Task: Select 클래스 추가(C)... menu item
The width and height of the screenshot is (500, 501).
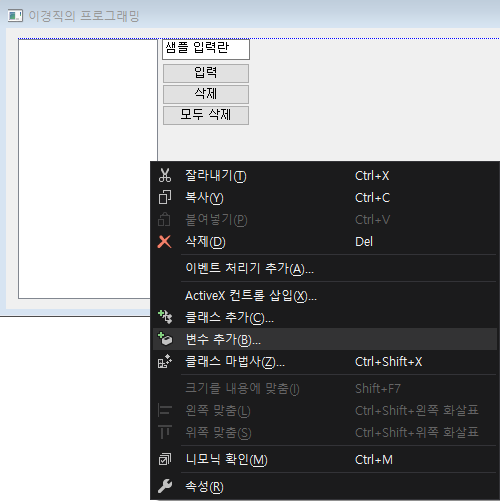Action: (325, 317)
